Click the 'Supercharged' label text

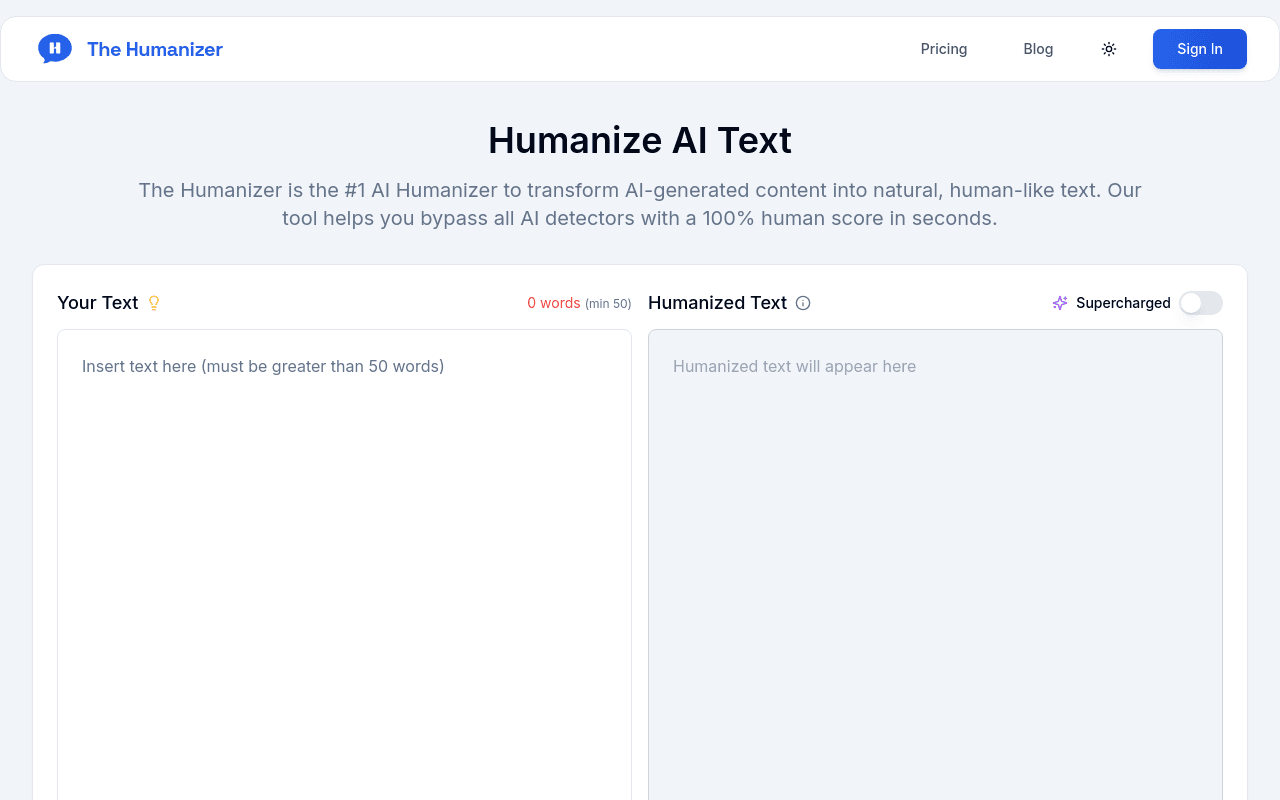coord(1123,303)
